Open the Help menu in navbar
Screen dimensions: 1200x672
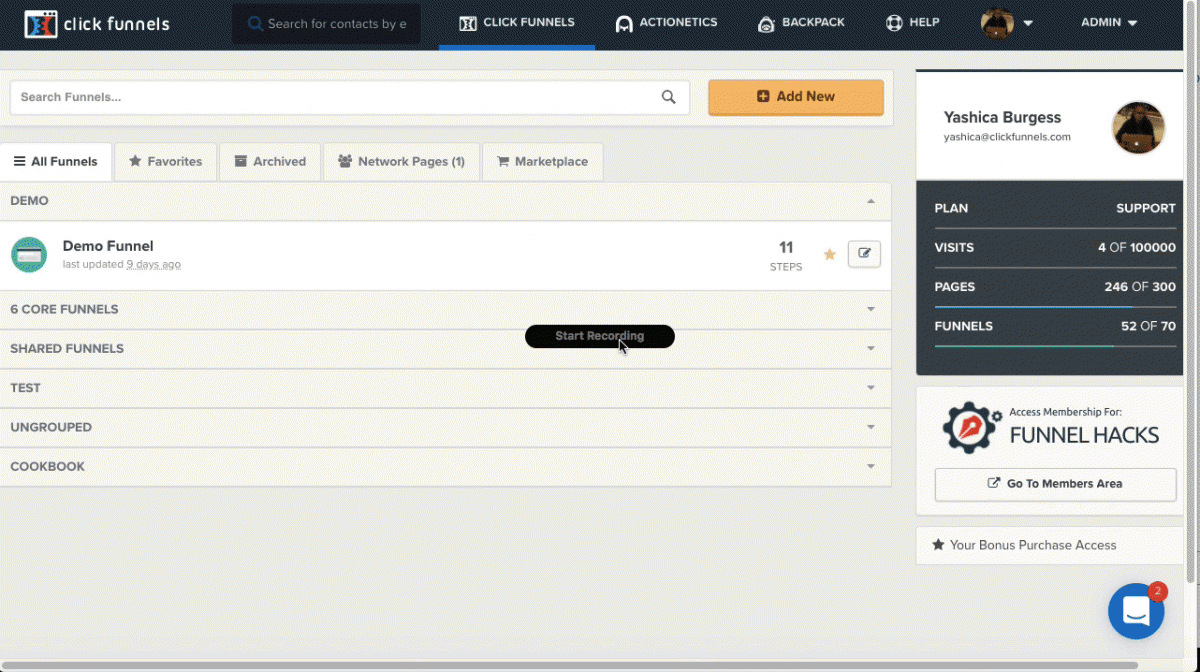click(912, 23)
